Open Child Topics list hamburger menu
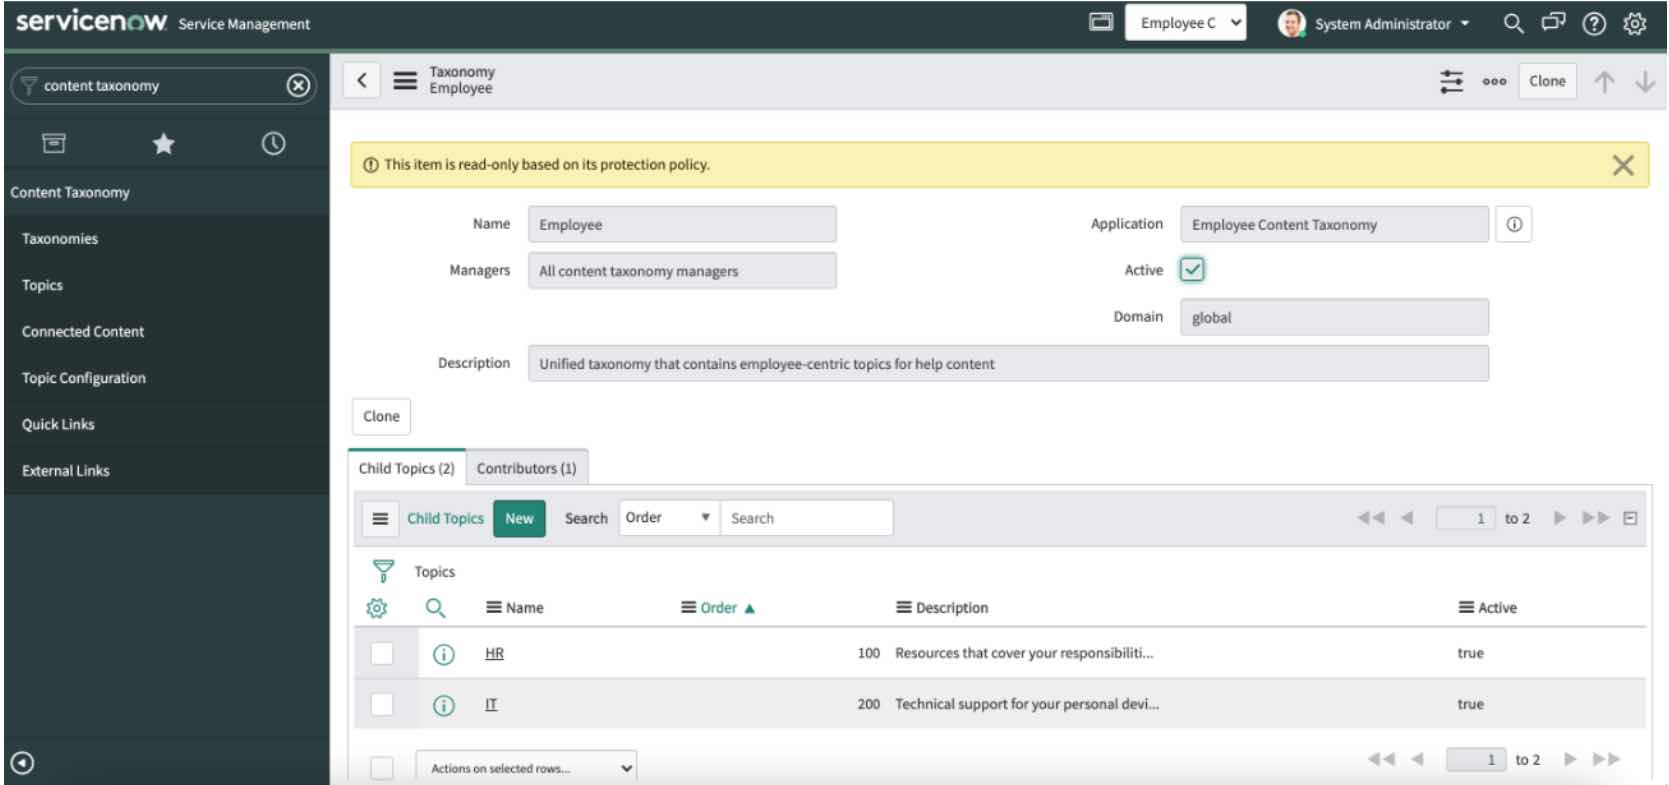Viewport: 1669px width, 785px height. coord(380,518)
